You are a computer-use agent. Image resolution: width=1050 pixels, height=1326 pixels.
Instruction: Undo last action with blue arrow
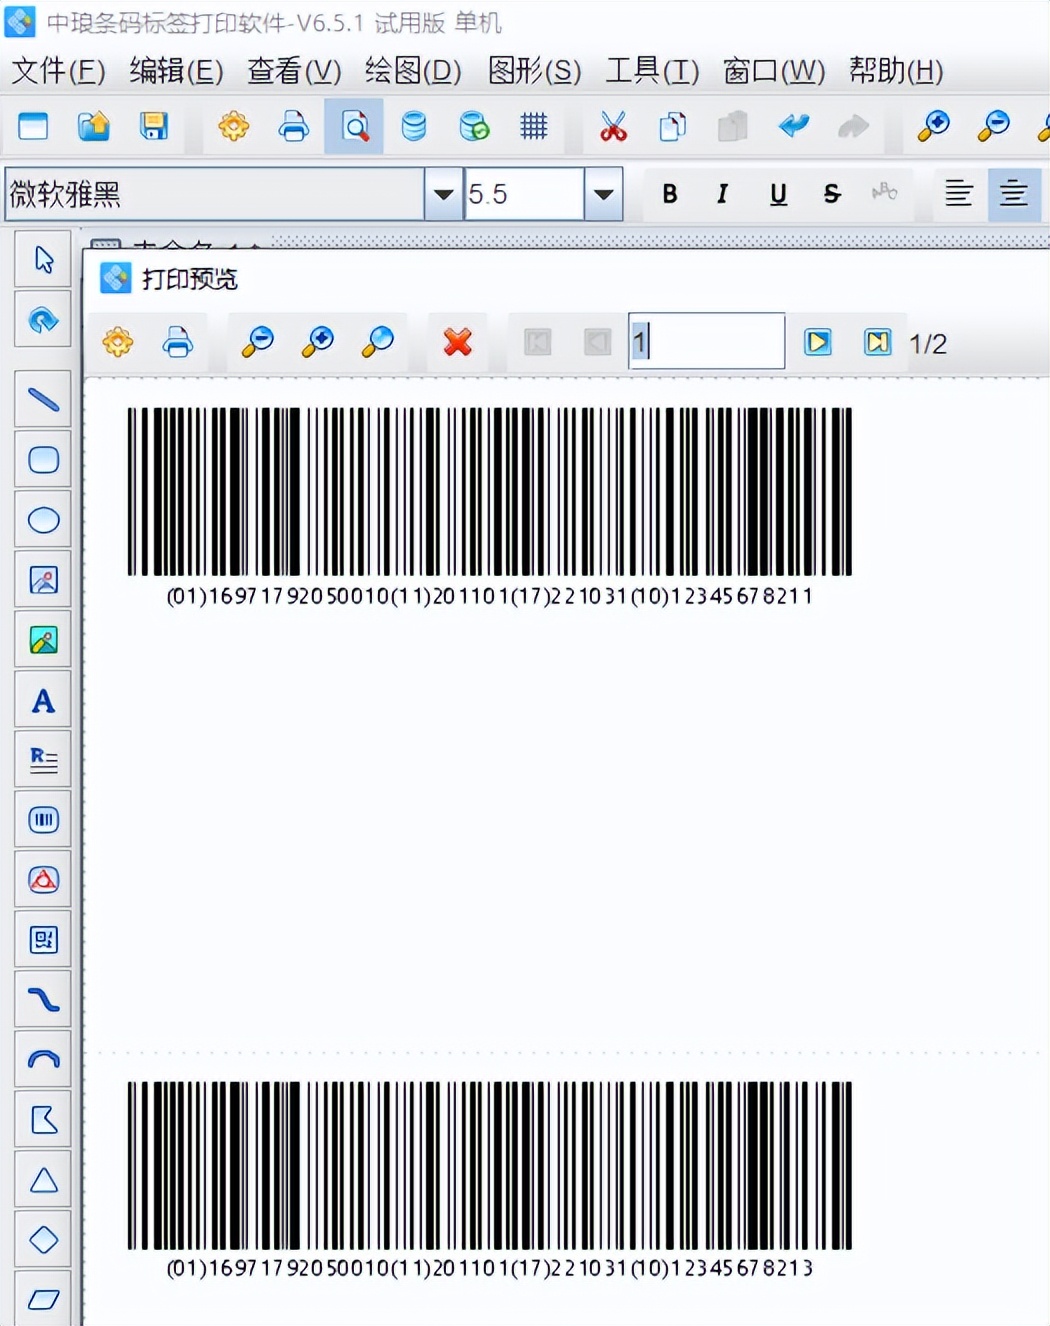[793, 126]
